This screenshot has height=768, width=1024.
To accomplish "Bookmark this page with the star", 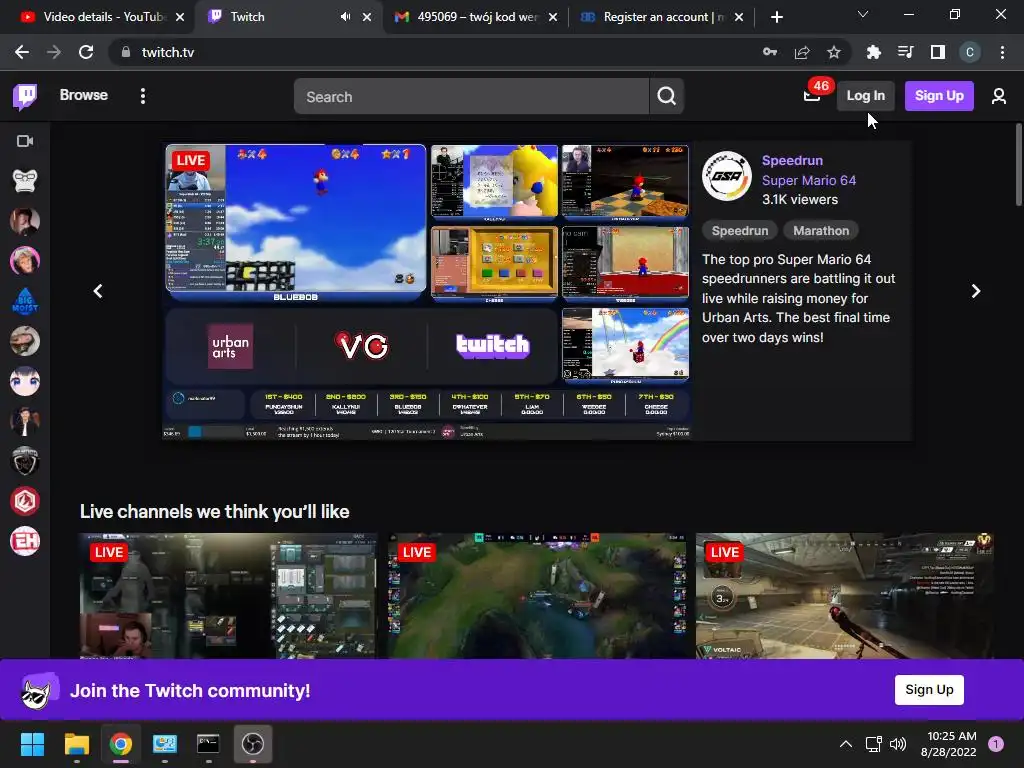I will [x=834, y=52].
